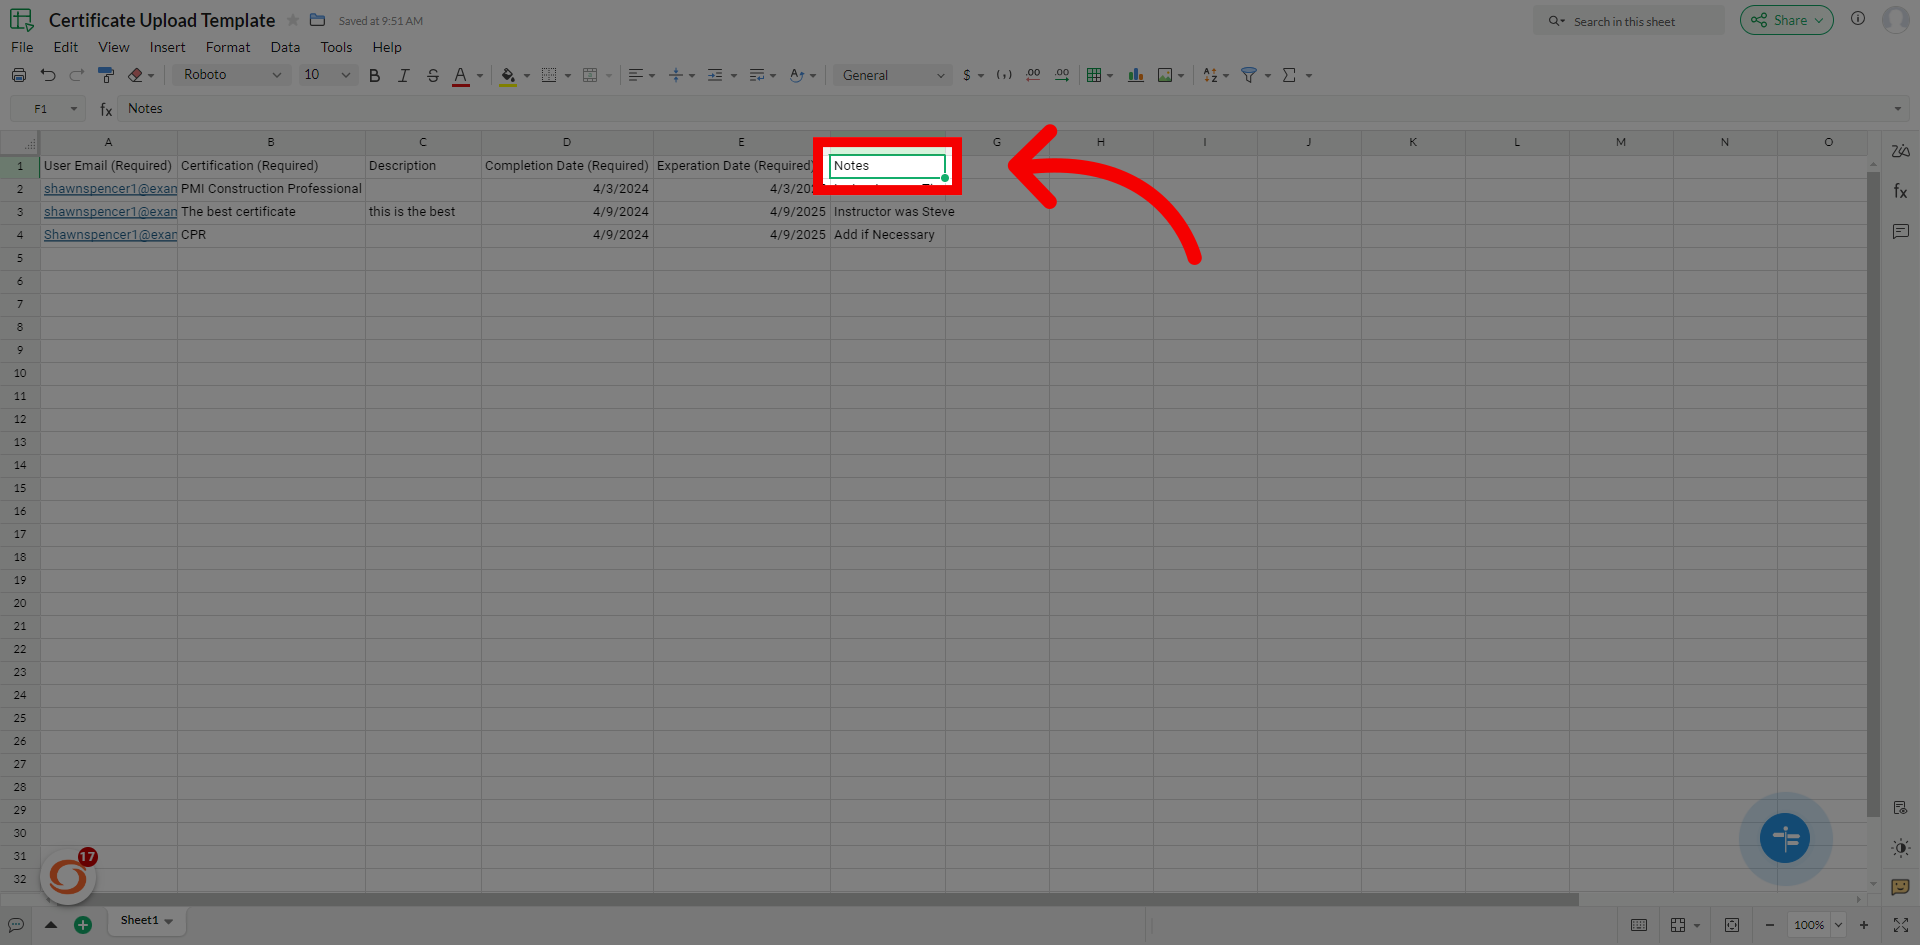Open the comments panel icon on right sidebar

pyautogui.click(x=1900, y=232)
